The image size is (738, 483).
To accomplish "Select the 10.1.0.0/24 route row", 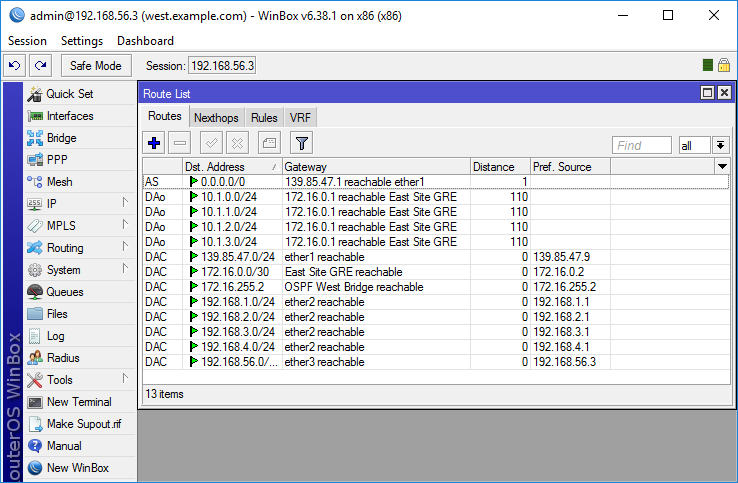I will 436,197.
